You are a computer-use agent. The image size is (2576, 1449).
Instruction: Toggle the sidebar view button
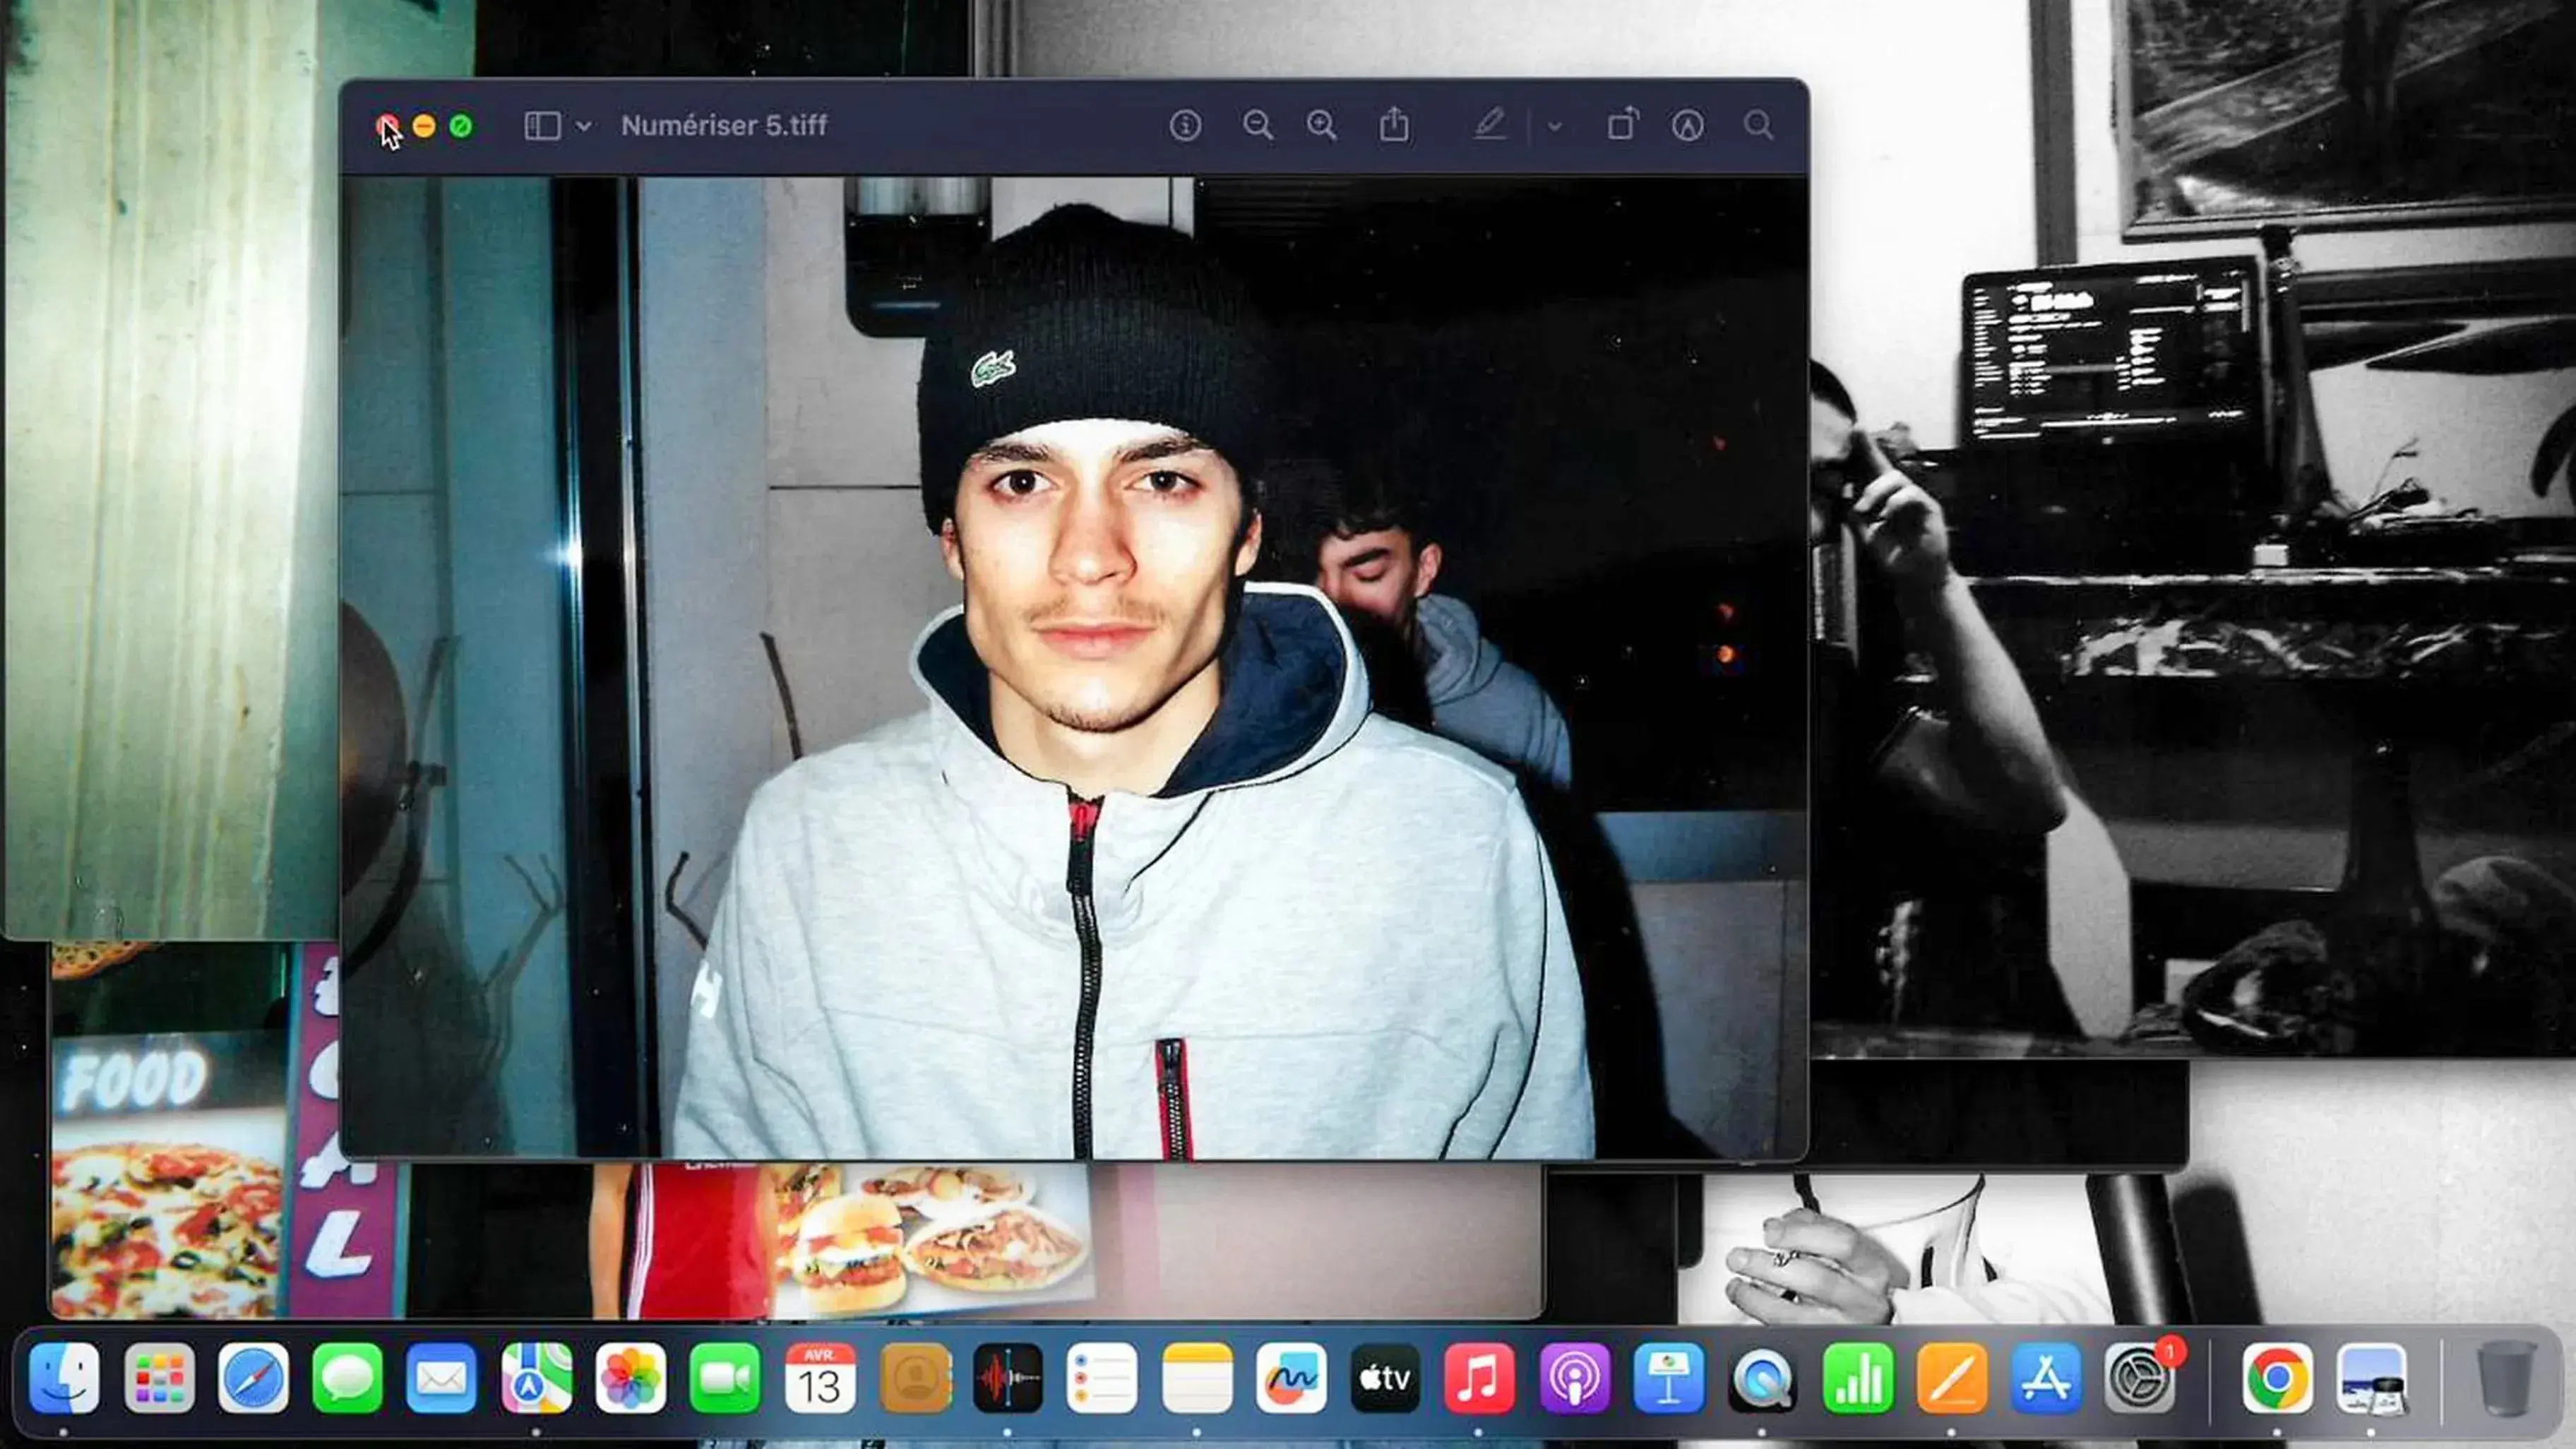(542, 126)
